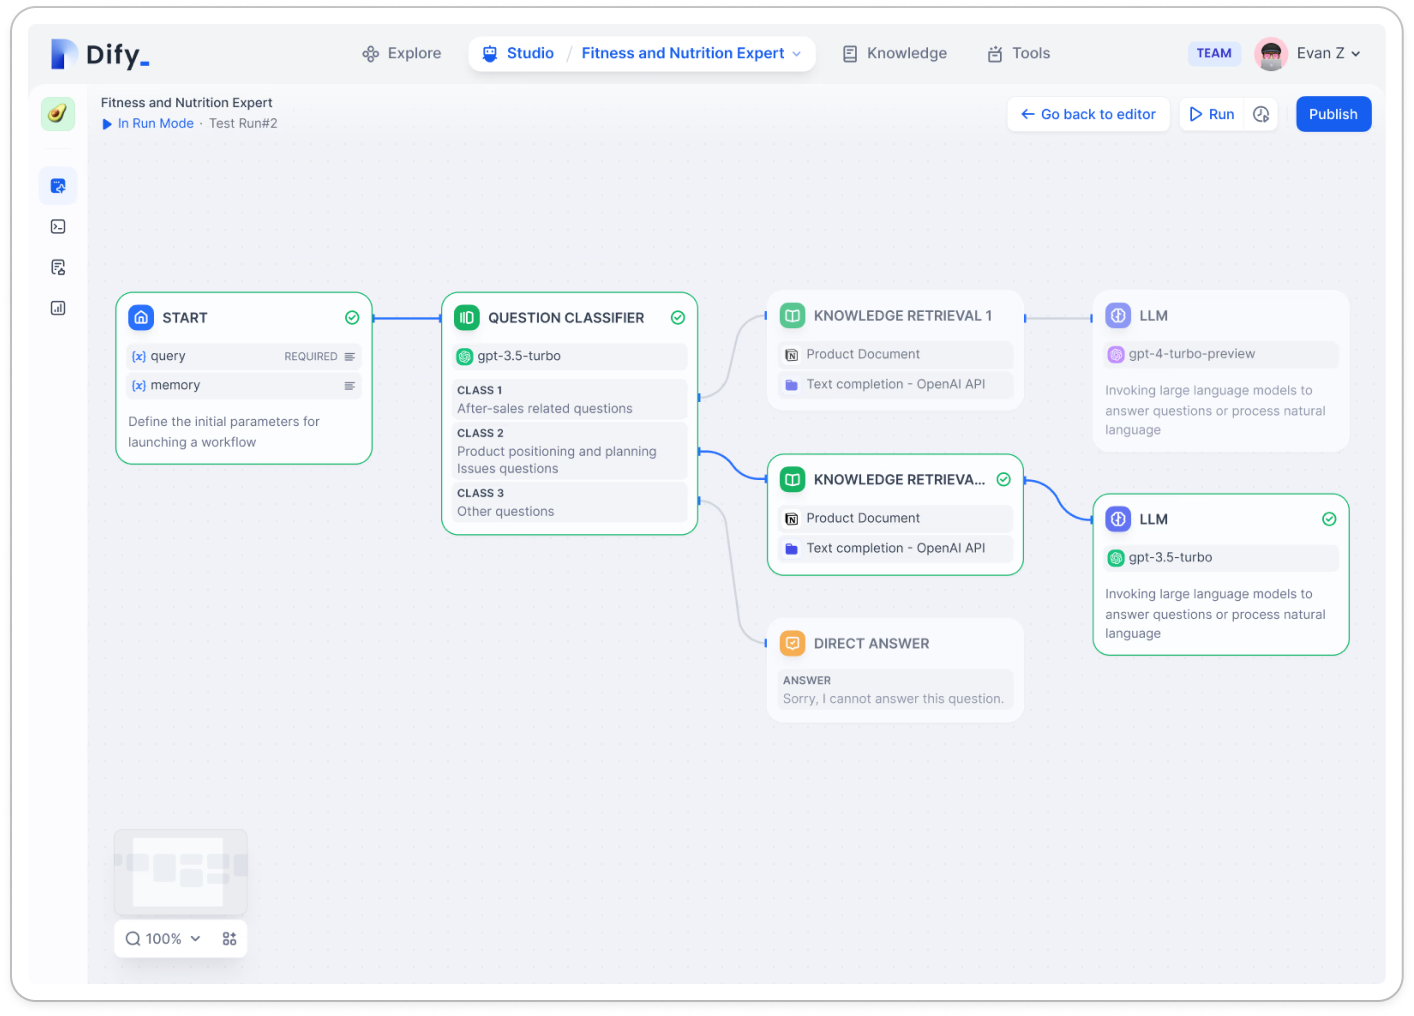Image resolution: width=1414 pixels, height=1016 pixels.
Task: Click the Question Classifier node icon
Action: (x=467, y=318)
